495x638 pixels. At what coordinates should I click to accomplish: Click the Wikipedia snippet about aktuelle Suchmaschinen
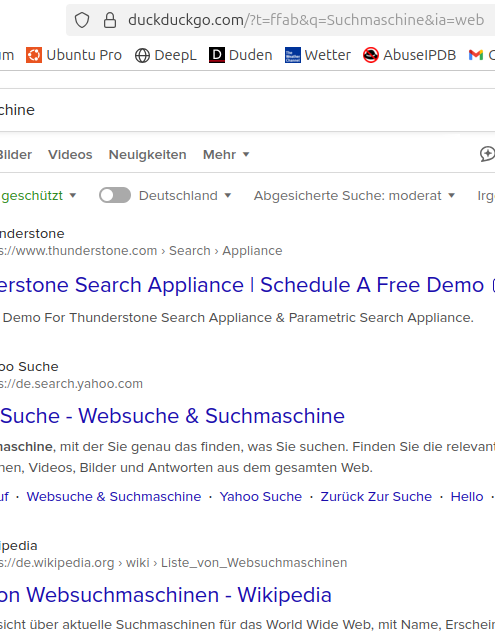pyautogui.click(x=247, y=625)
